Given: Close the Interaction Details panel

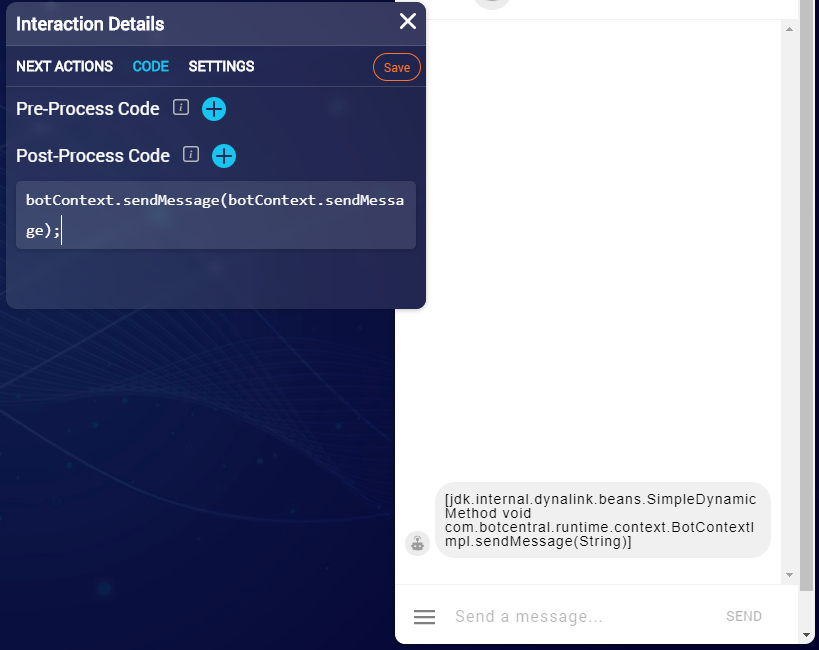Looking at the screenshot, I should [407, 21].
